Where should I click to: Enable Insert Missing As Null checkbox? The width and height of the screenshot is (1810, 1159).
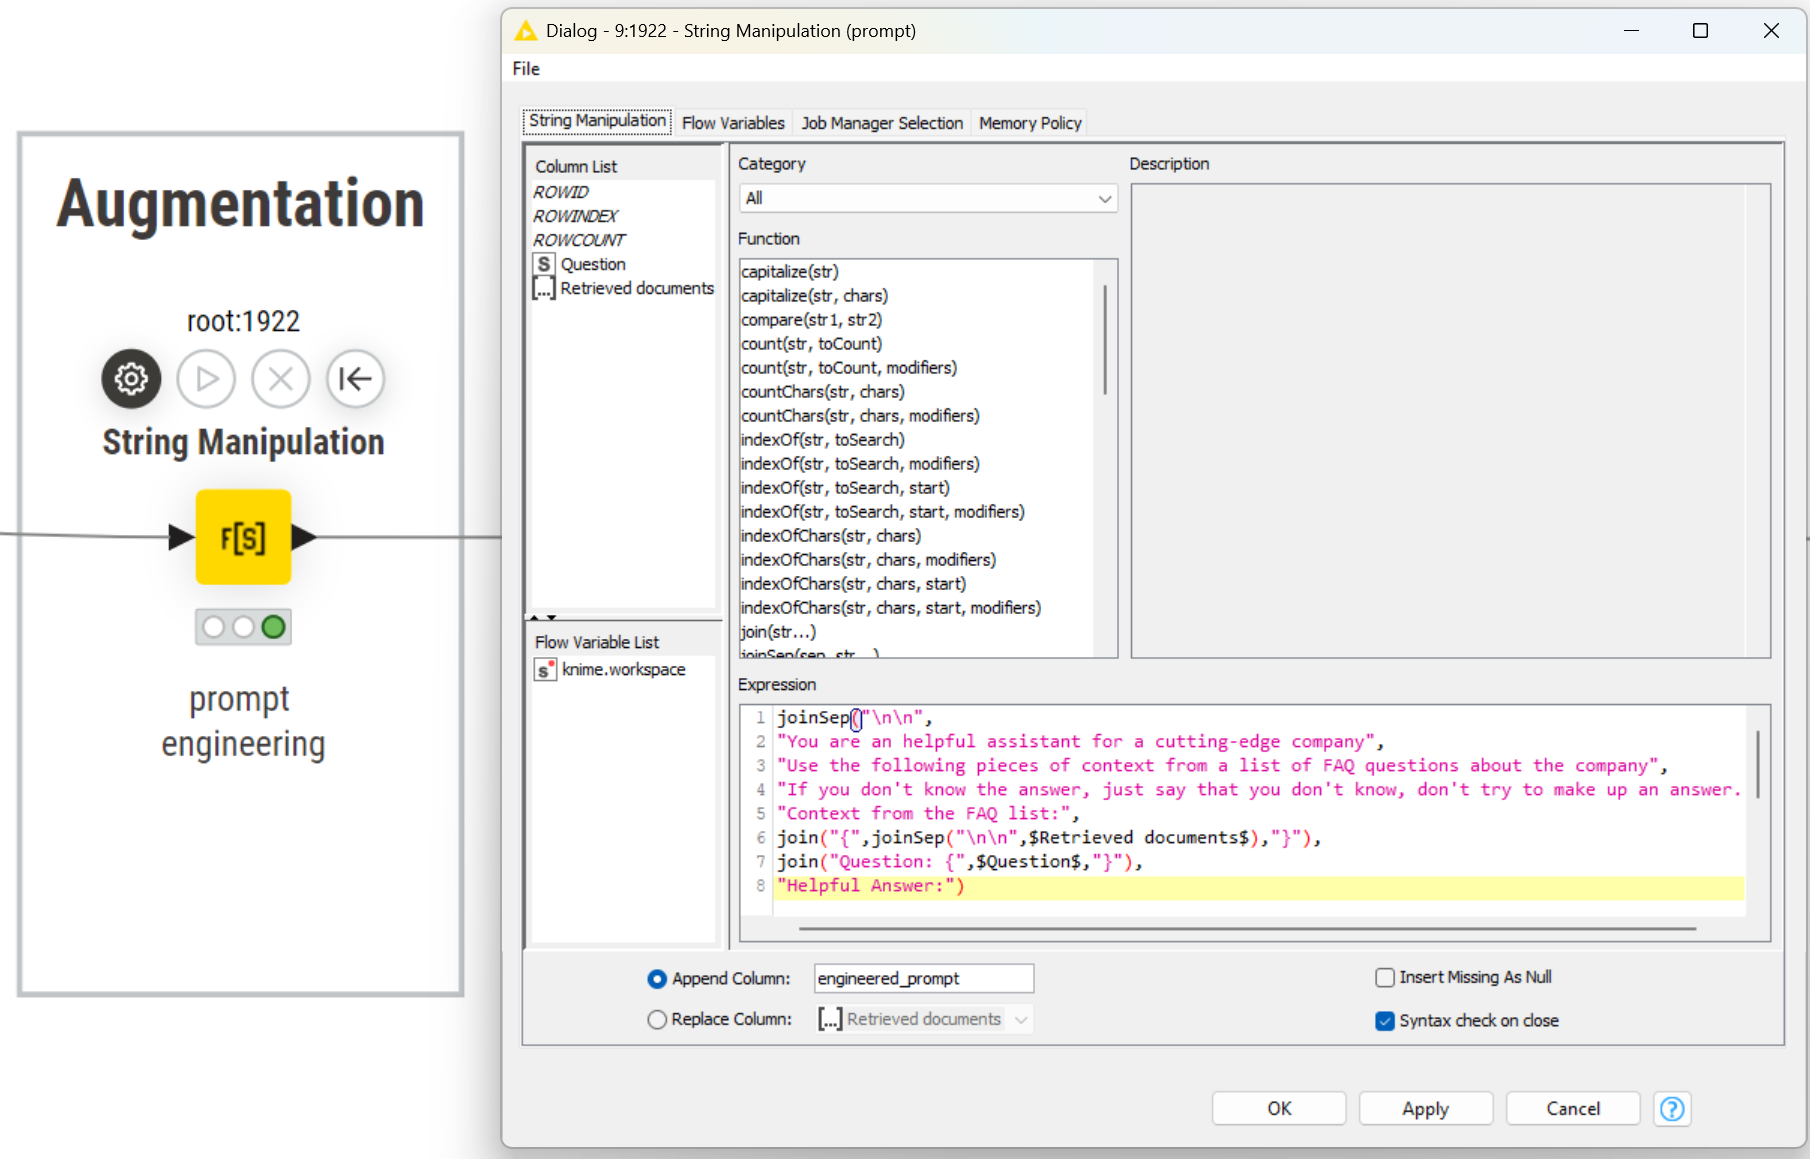[1385, 977]
